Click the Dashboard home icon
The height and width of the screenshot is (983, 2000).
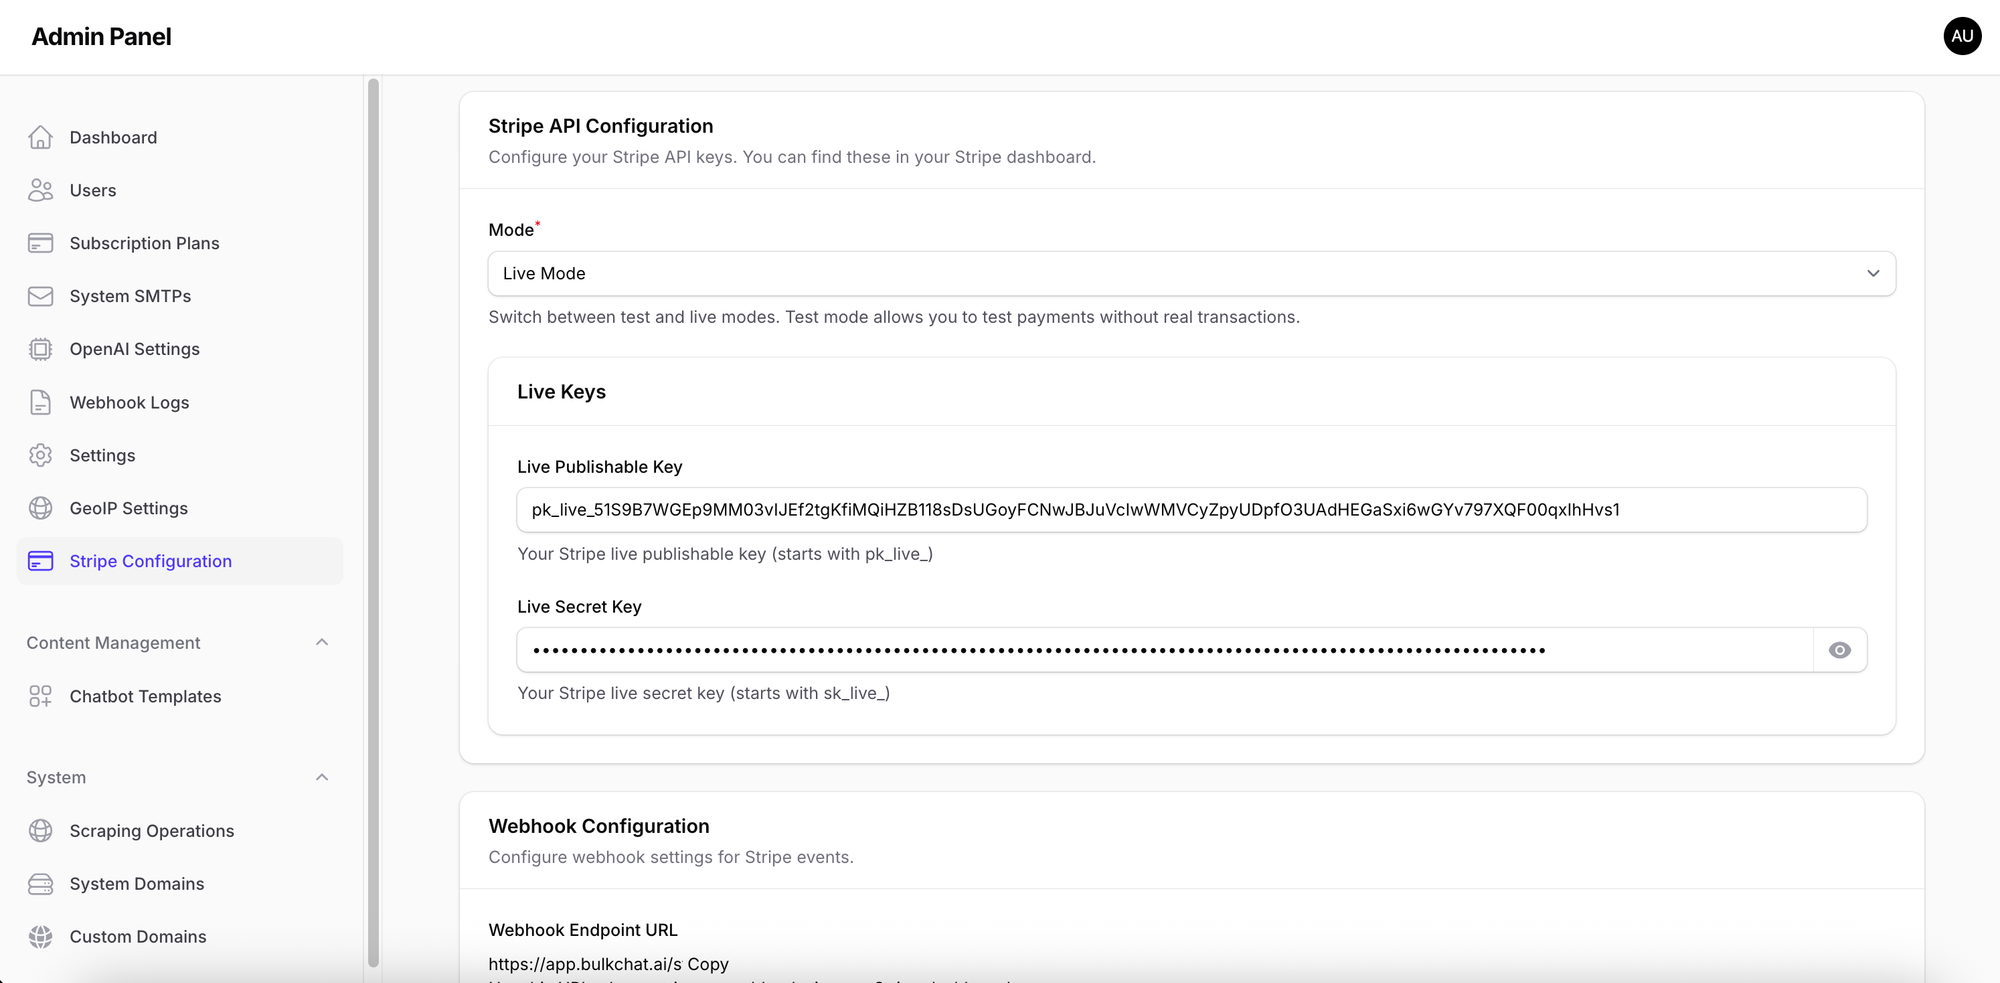tap(40, 137)
